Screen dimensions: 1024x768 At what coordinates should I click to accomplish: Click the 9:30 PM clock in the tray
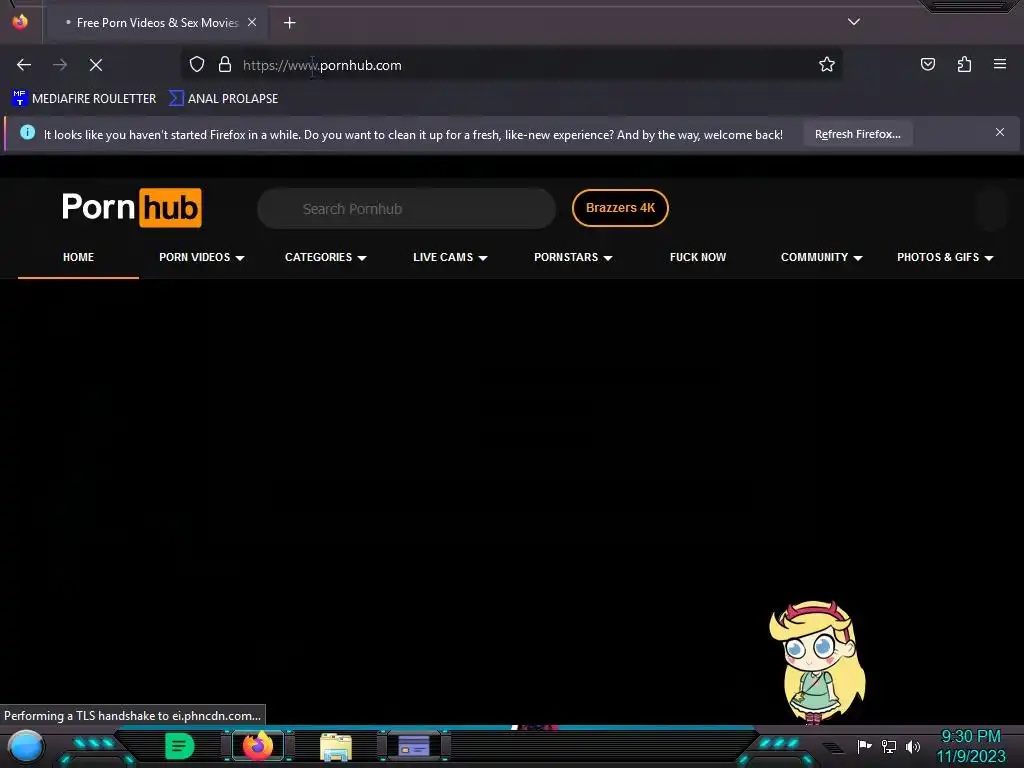(970, 737)
